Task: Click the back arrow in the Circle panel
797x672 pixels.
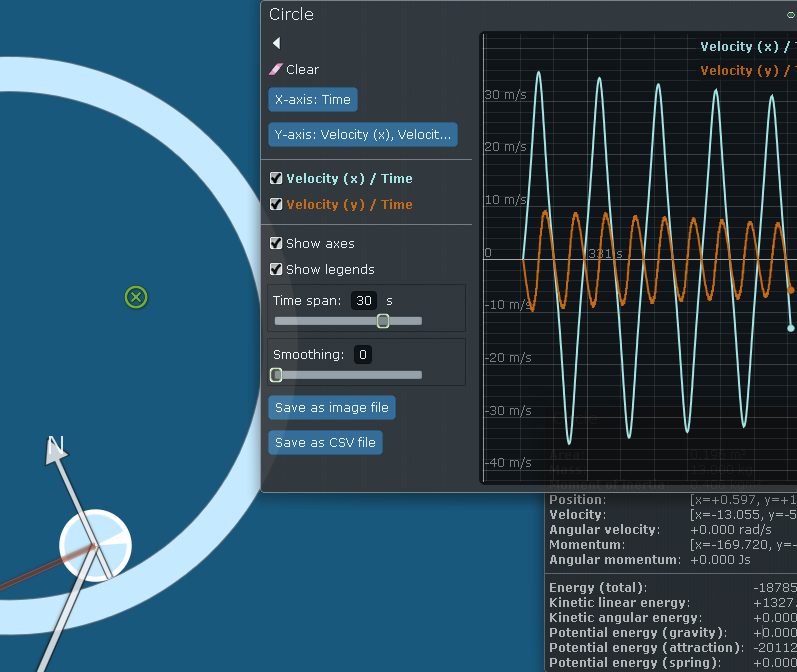Action: point(276,43)
